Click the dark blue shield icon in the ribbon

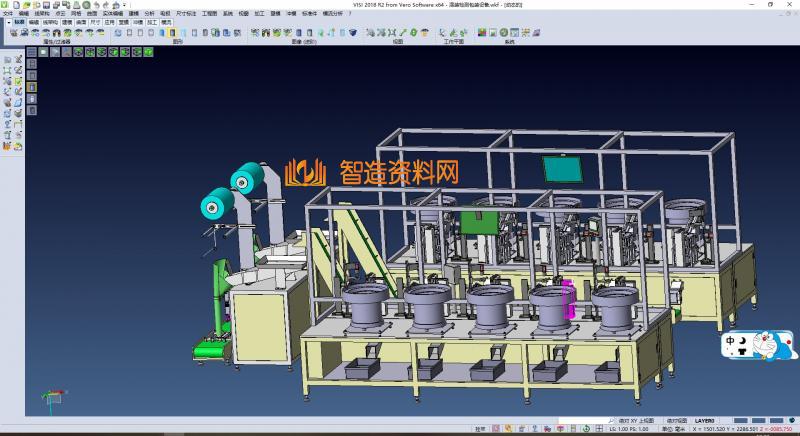355,33
